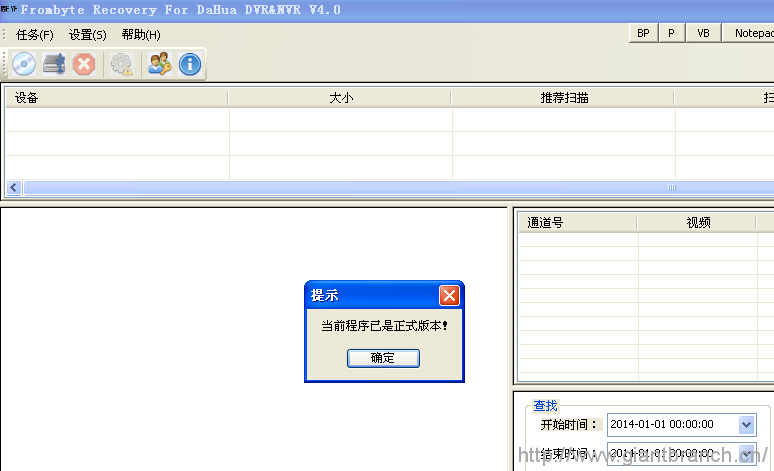774x471 pixels.
Task: Click the gear settings warning icon
Action: pyautogui.click(x=121, y=64)
